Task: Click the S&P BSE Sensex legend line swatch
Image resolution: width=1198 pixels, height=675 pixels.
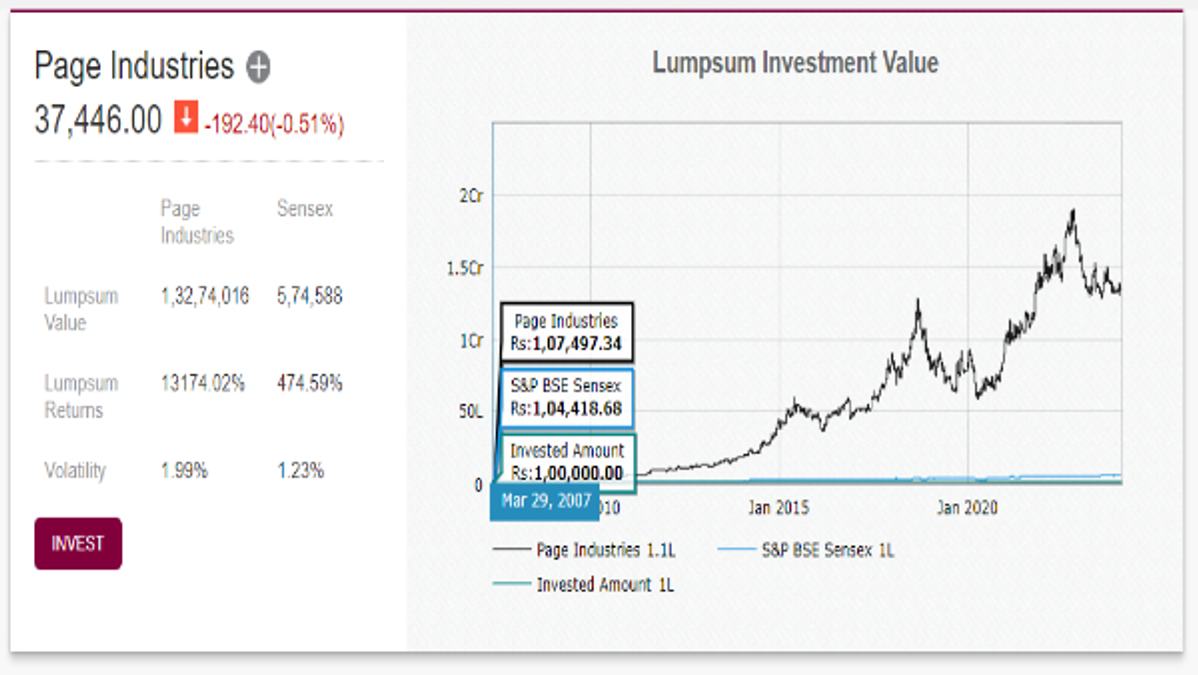Action: click(736, 550)
